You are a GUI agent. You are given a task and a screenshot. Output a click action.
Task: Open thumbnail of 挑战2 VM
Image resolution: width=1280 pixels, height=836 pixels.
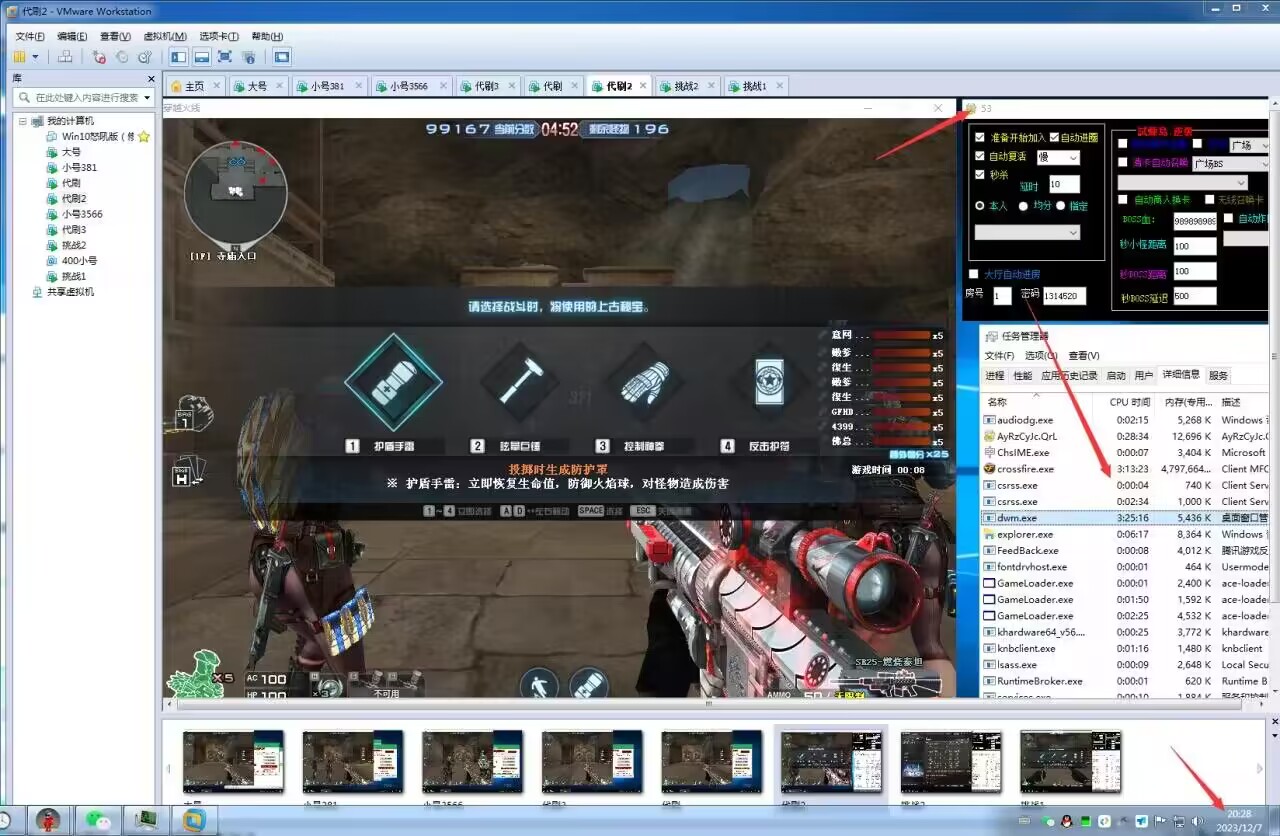click(950, 762)
